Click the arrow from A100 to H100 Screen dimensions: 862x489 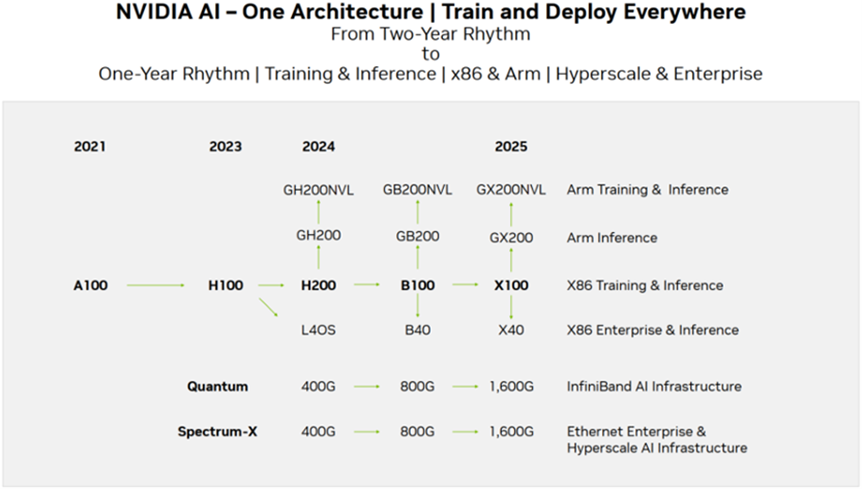(156, 285)
